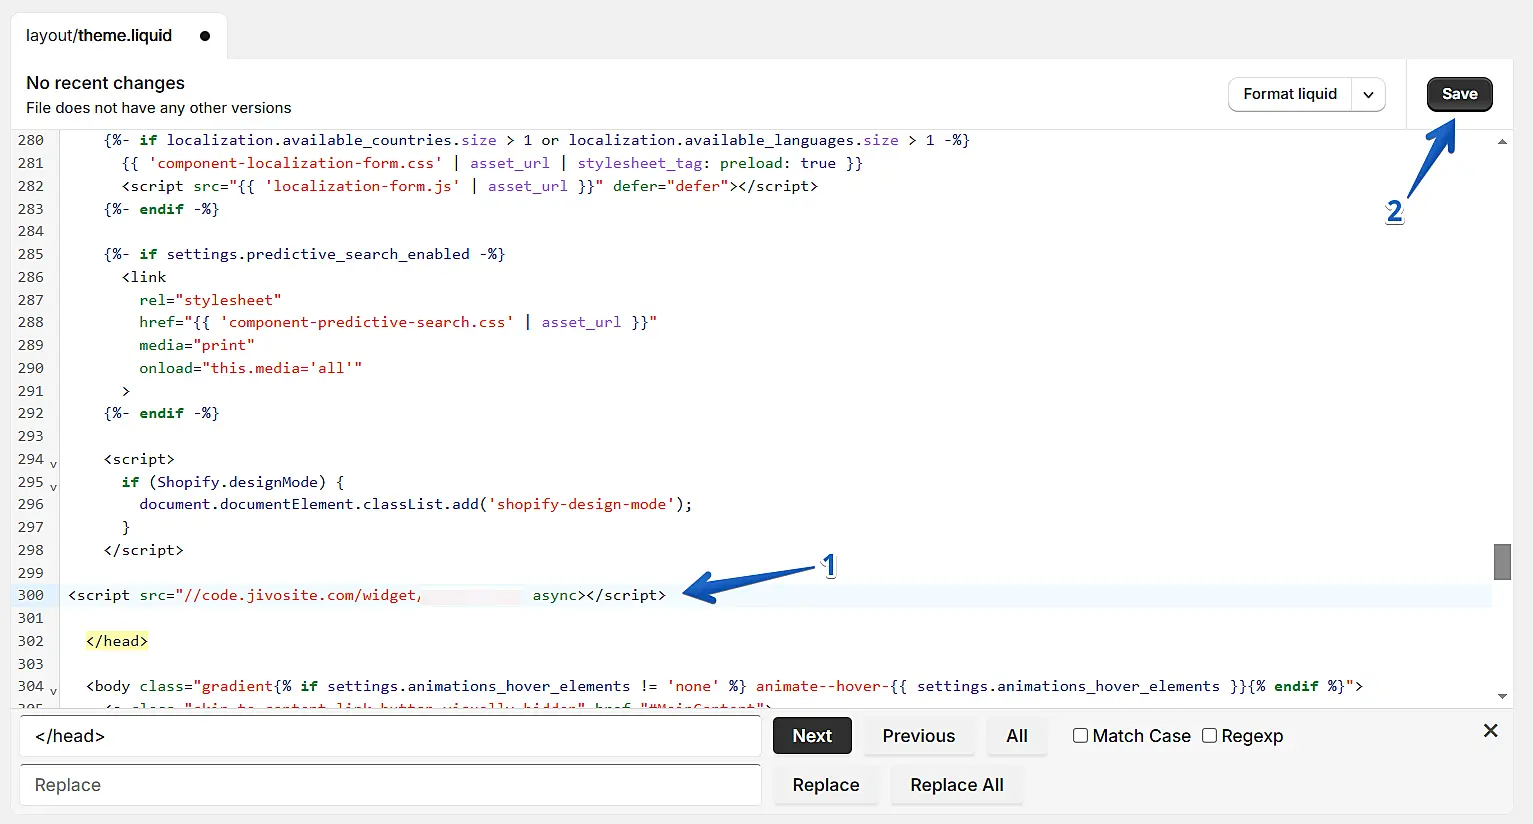Click the unsaved changes dot on tab
1533x824 pixels.
tap(205, 36)
